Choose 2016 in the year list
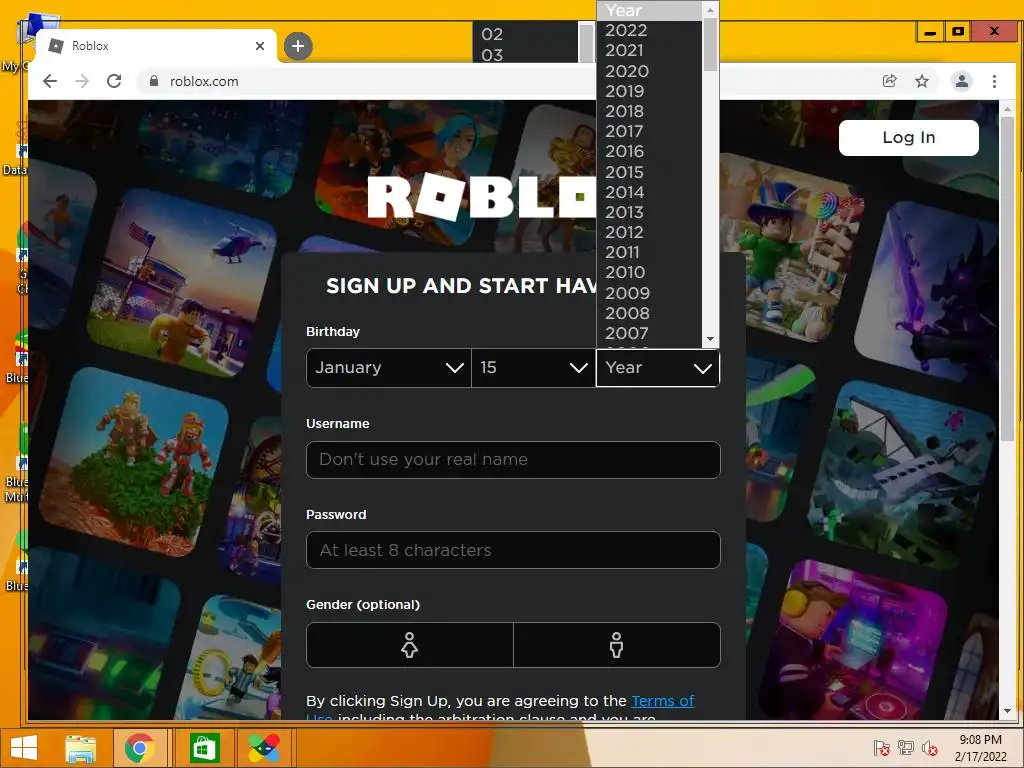The height and width of the screenshot is (768, 1024). click(649, 152)
